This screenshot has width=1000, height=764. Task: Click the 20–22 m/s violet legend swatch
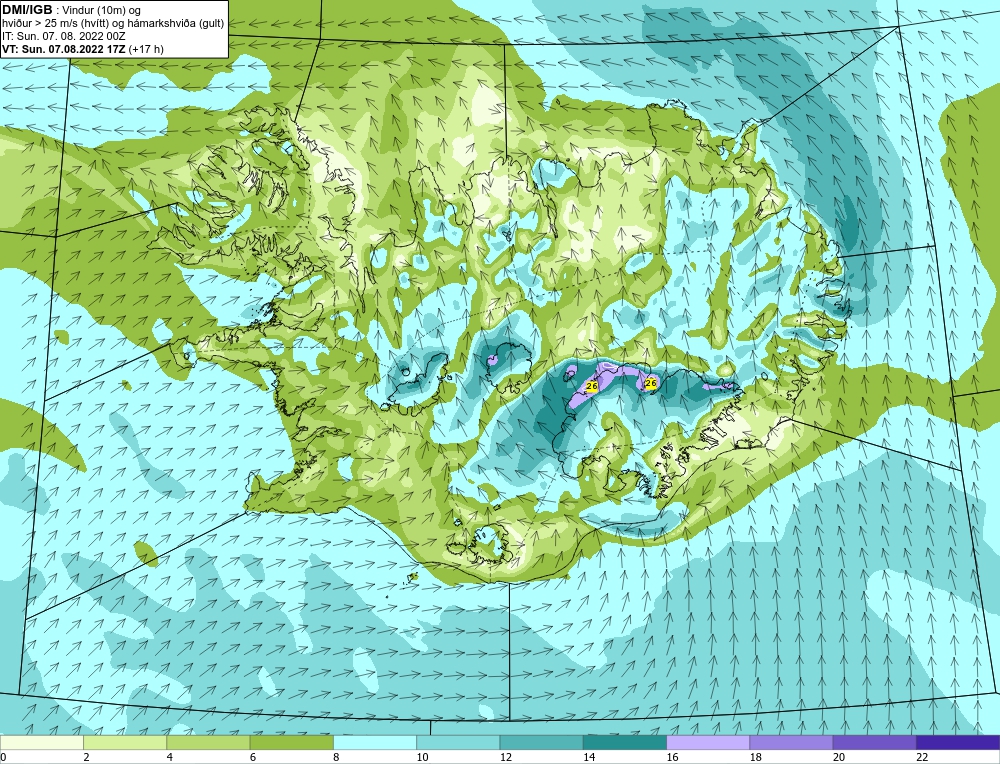[874, 742]
